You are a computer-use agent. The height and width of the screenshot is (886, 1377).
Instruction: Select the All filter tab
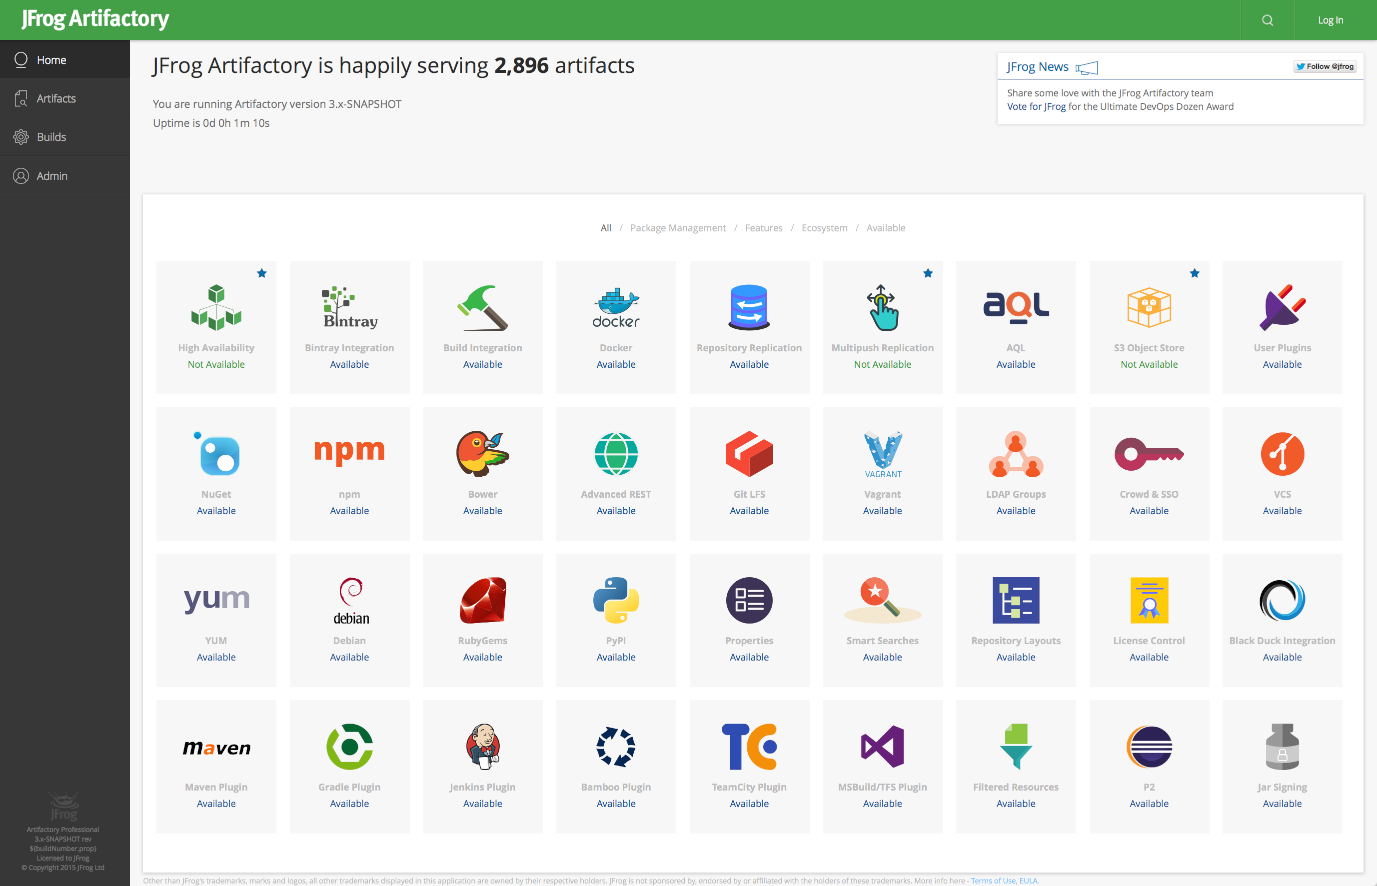point(606,228)
